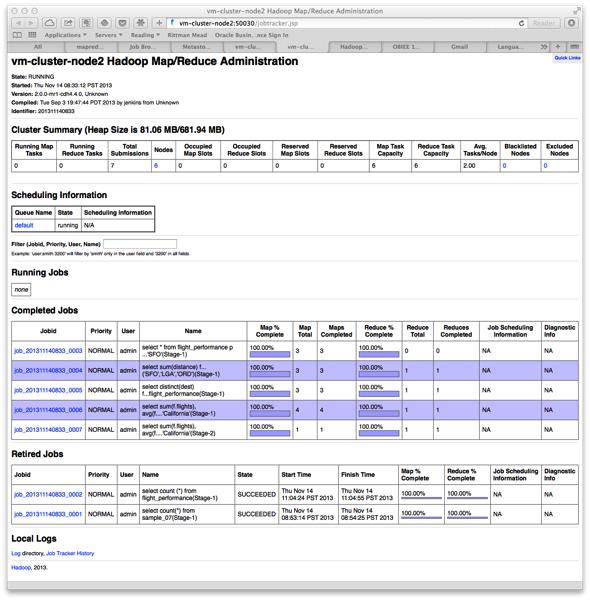Screen dimensions: 590x600
Task: Open job_201311140833_0005 details
Action: click(48, 390)
